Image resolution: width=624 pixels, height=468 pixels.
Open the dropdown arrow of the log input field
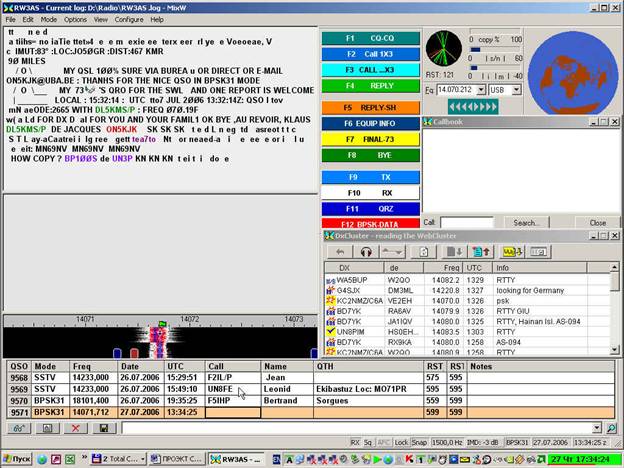pos(597,428)
